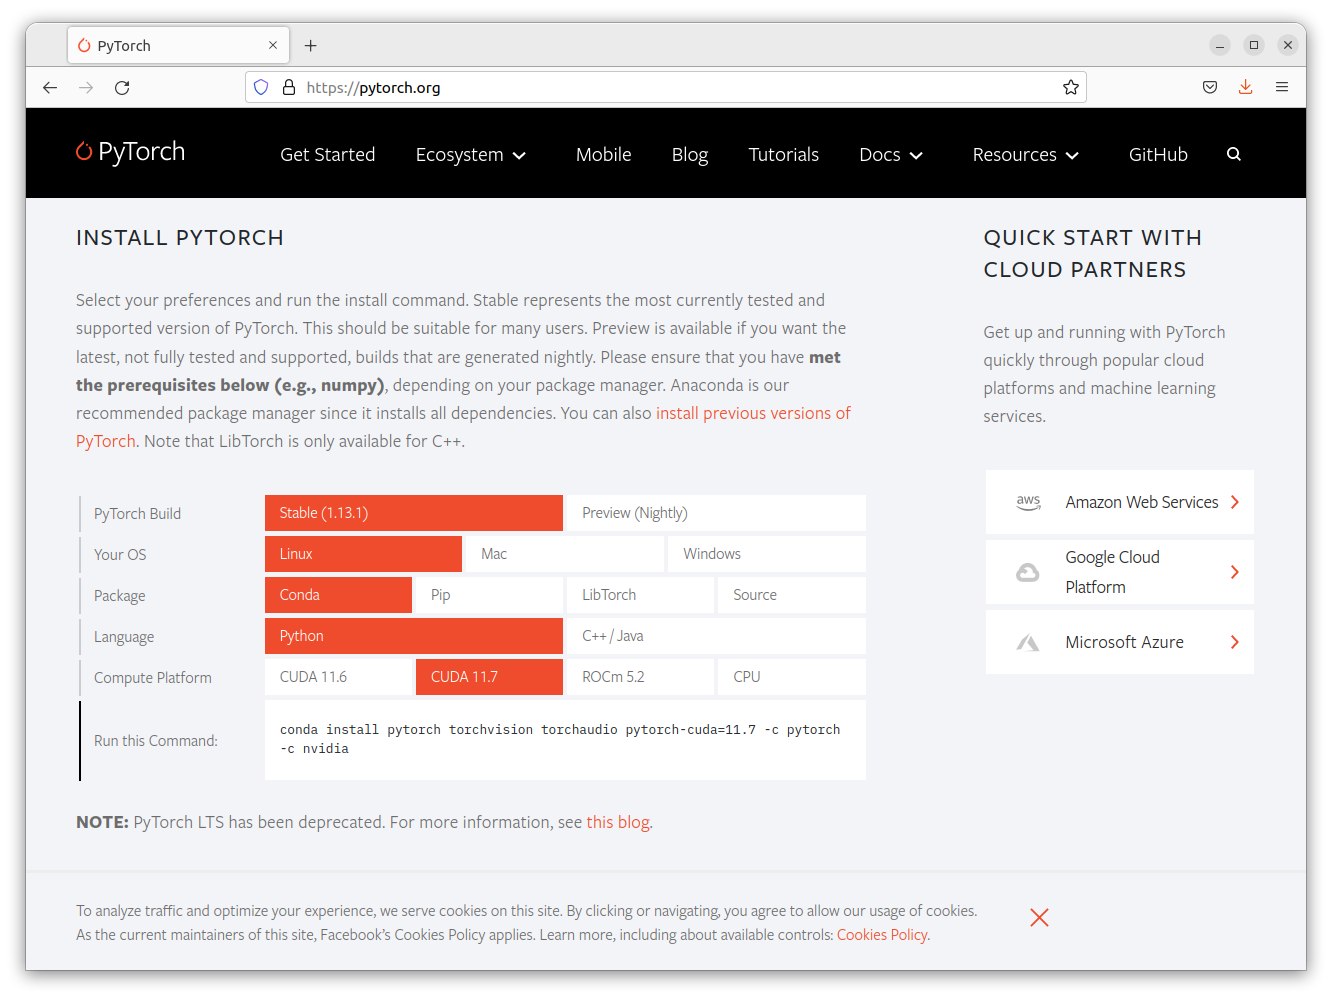Click the 'Run this Command:' label

click(x=156, y=741)
